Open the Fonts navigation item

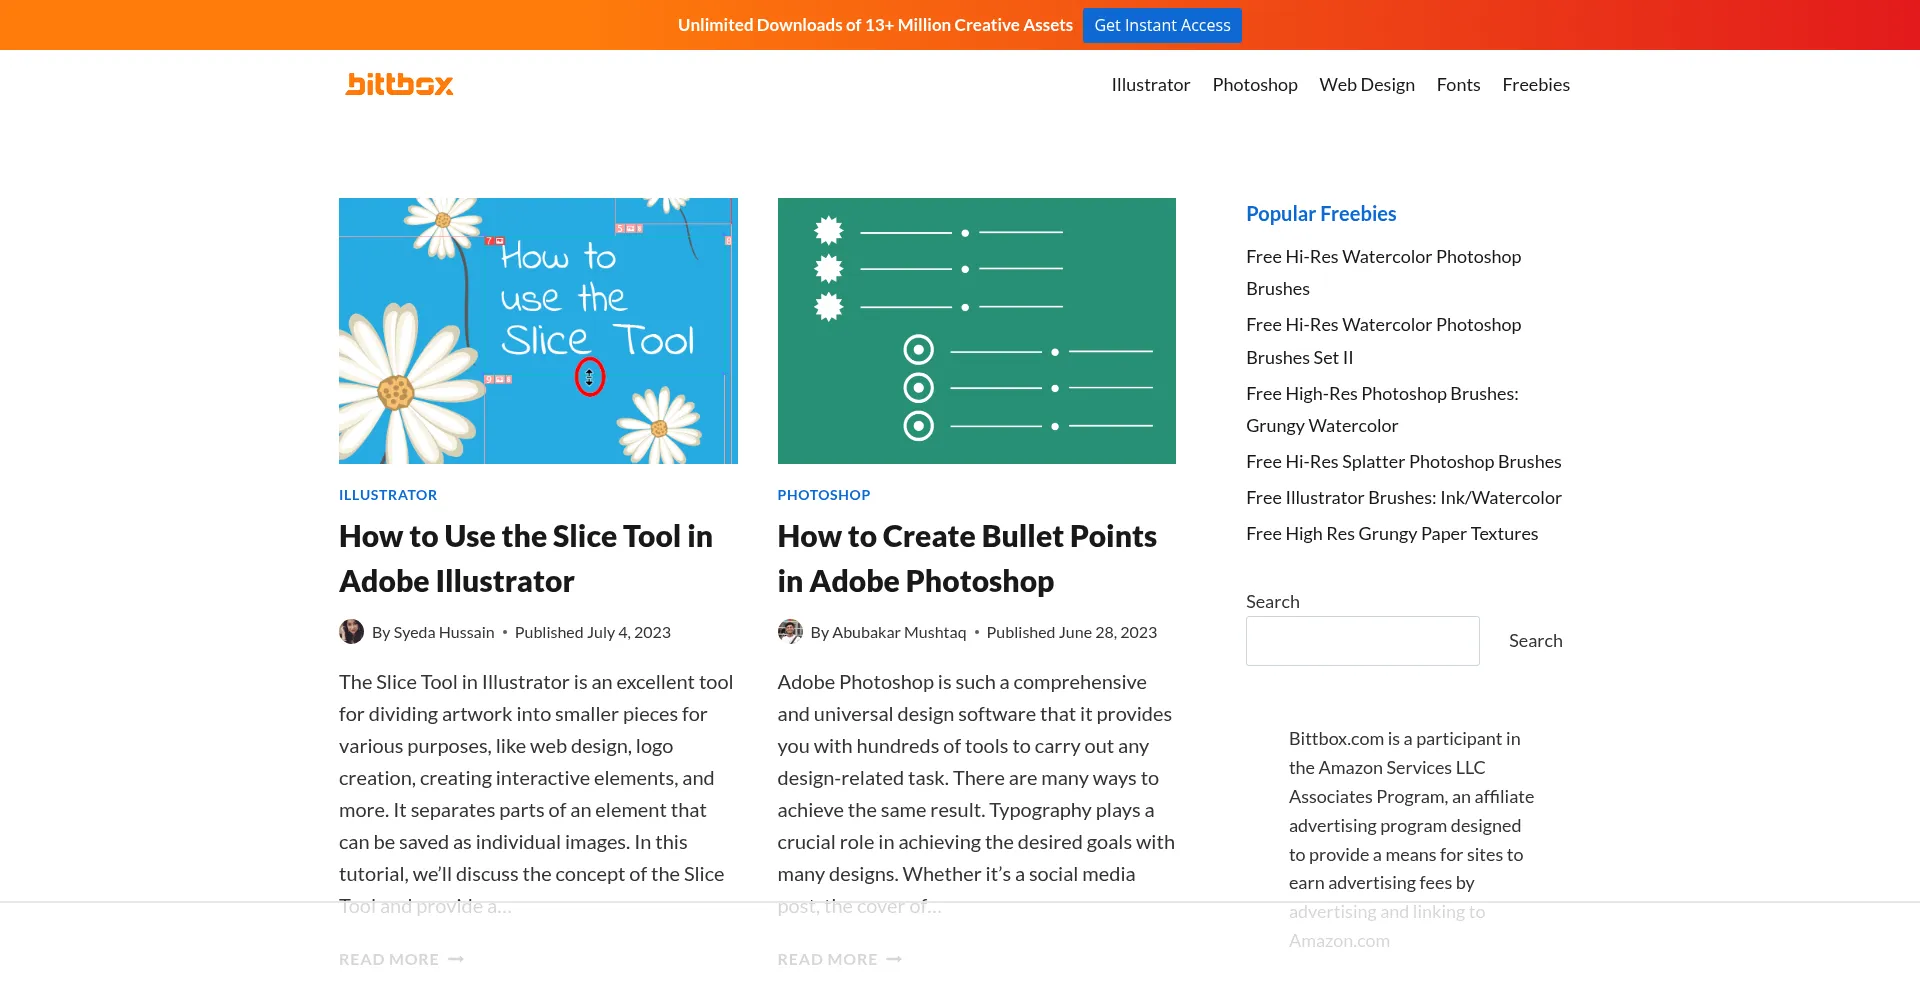(1457, 85)
